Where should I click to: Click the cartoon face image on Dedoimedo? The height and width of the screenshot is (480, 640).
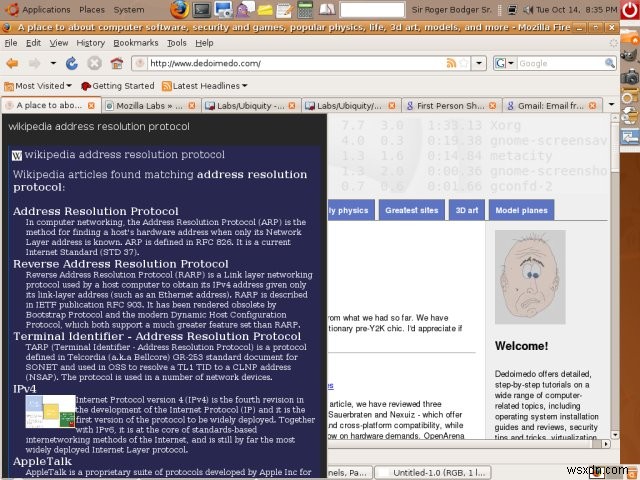pyautogui.click(x=530, y=277)
